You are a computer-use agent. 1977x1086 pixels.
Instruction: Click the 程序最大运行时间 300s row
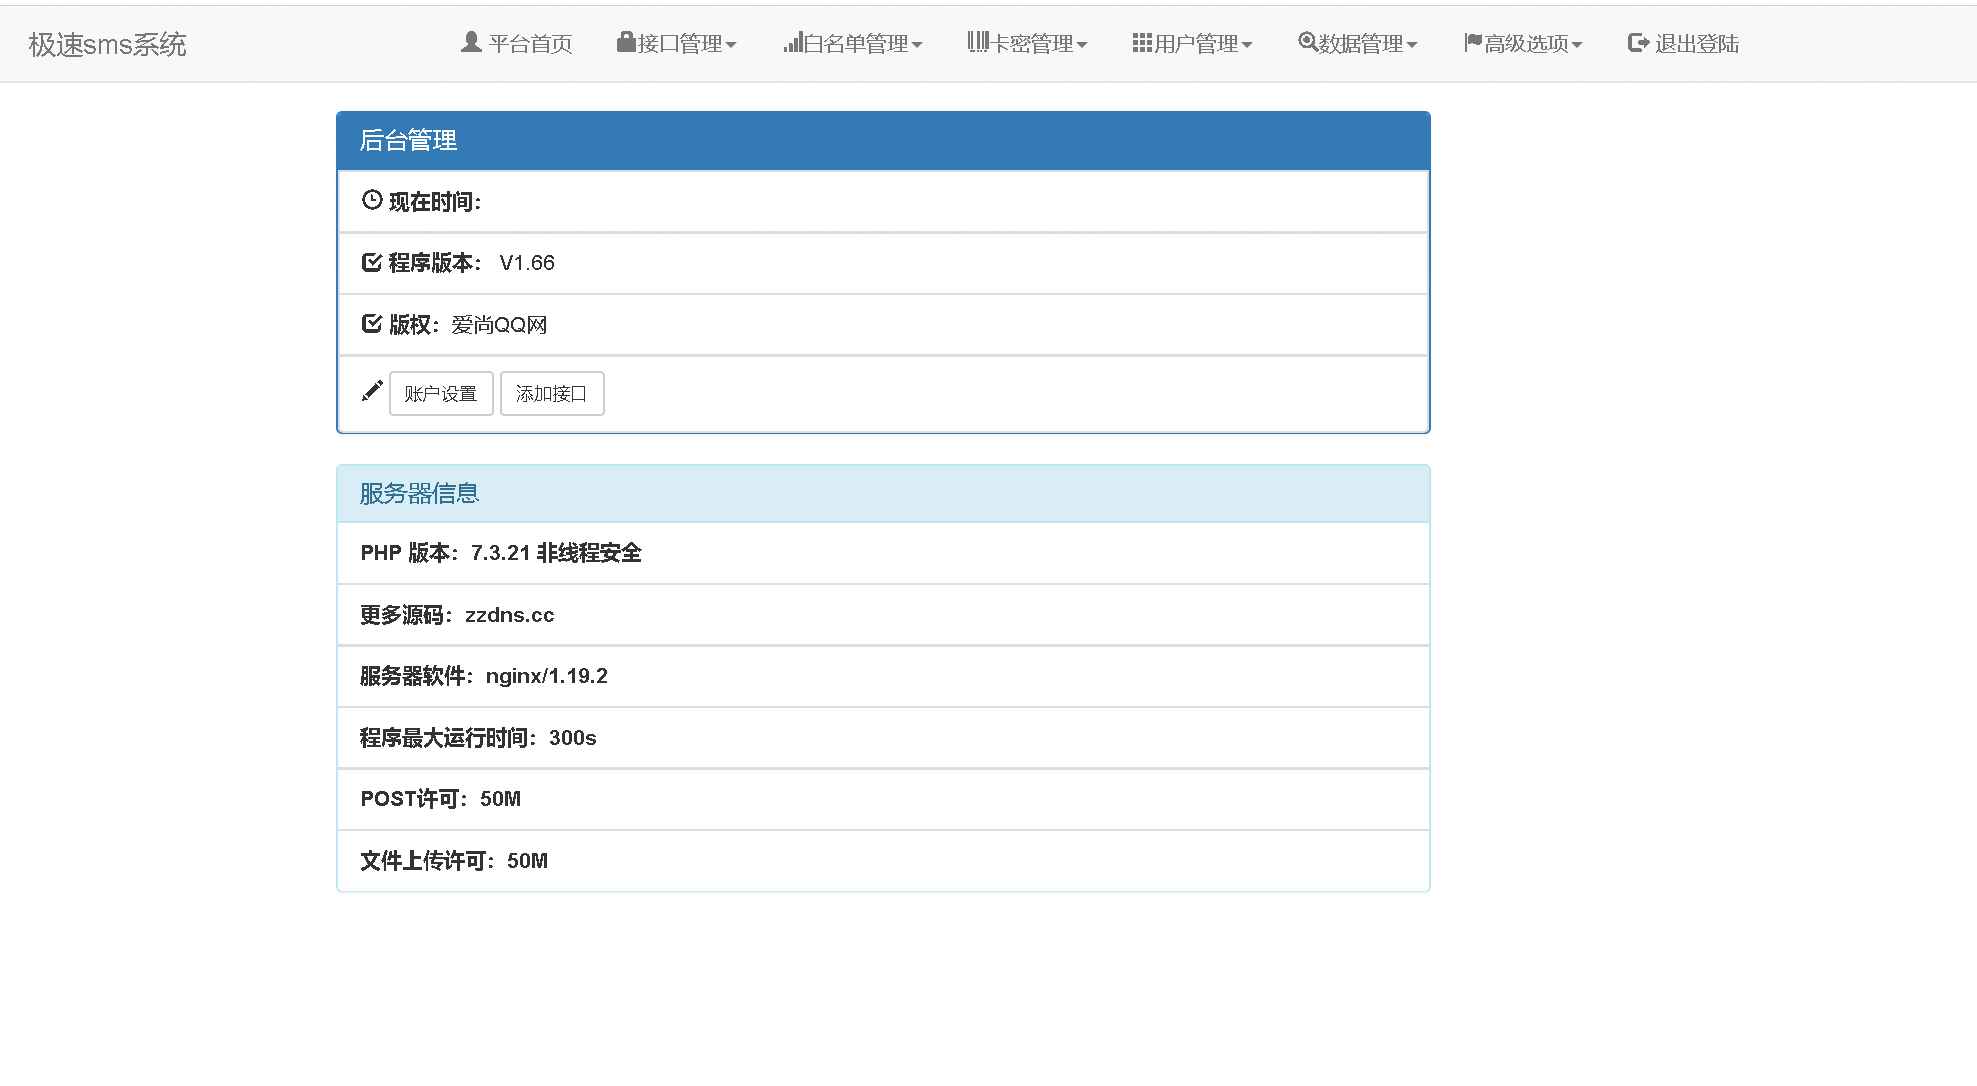(x=883, y=738)
